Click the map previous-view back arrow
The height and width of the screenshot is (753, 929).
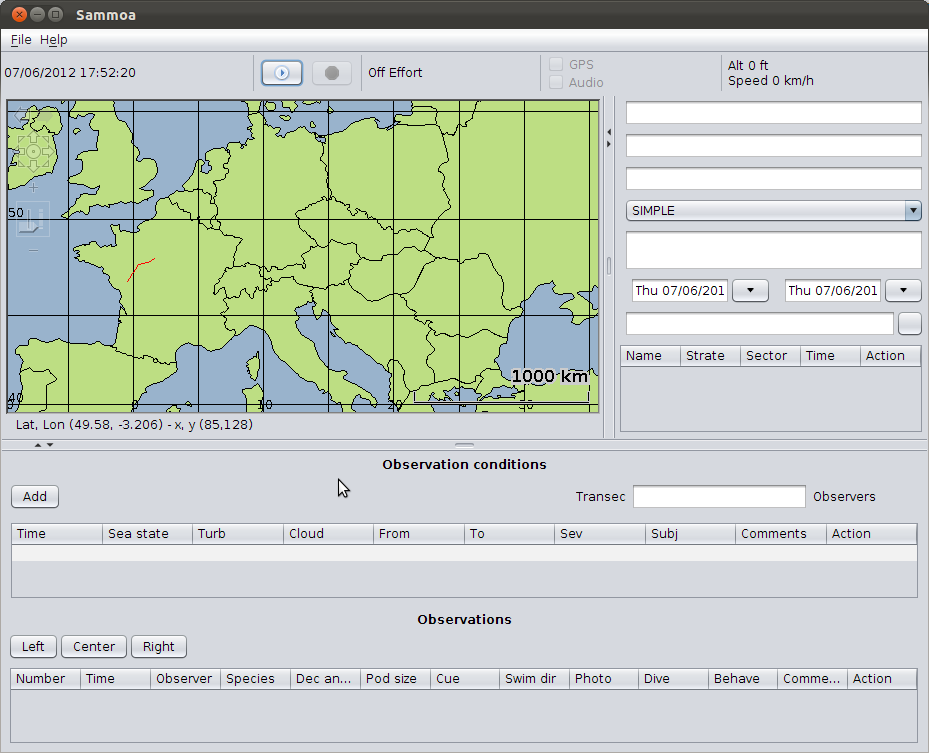(x=22, y=116)
